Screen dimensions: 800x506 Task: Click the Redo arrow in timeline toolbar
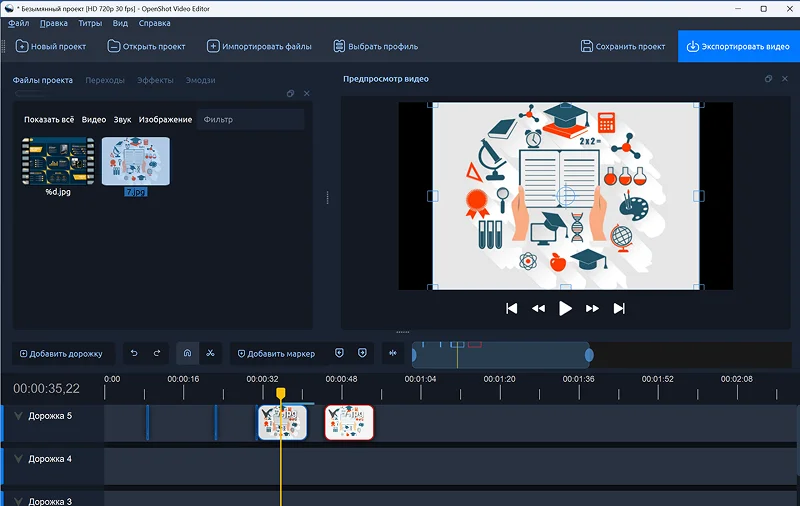tap(157, 353)
